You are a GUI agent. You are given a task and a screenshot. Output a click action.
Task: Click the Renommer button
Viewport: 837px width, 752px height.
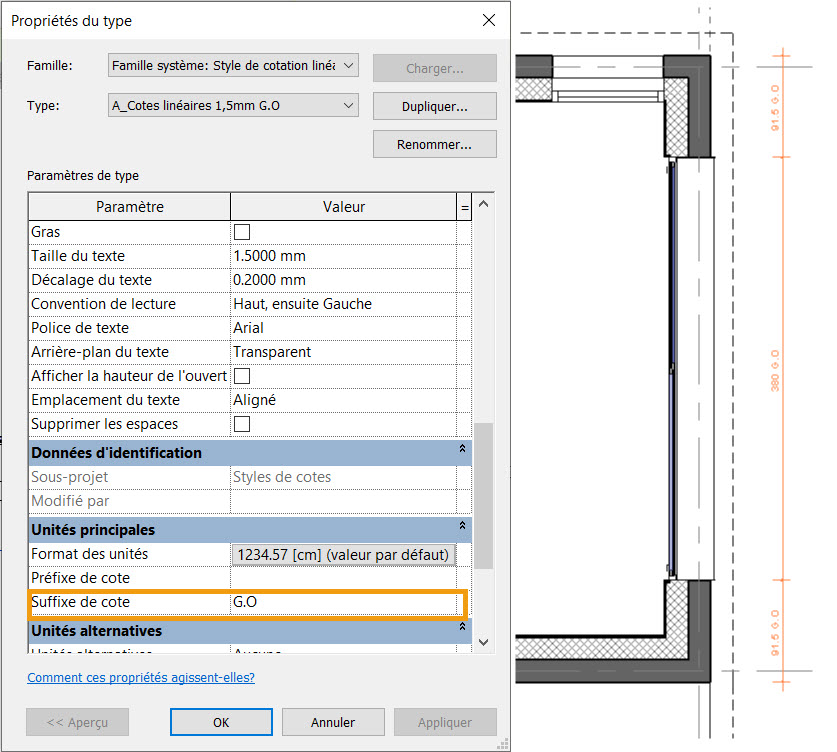click(x=435, y=144)
